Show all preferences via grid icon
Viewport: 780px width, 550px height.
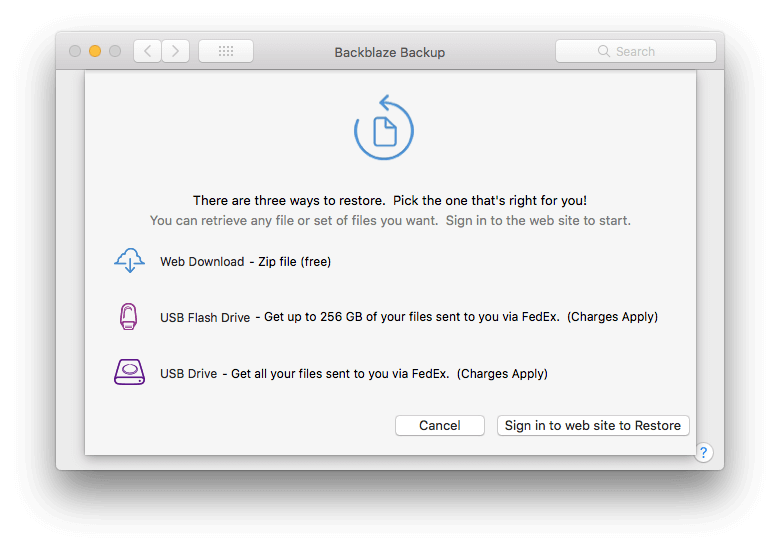[x=226, y=51]
